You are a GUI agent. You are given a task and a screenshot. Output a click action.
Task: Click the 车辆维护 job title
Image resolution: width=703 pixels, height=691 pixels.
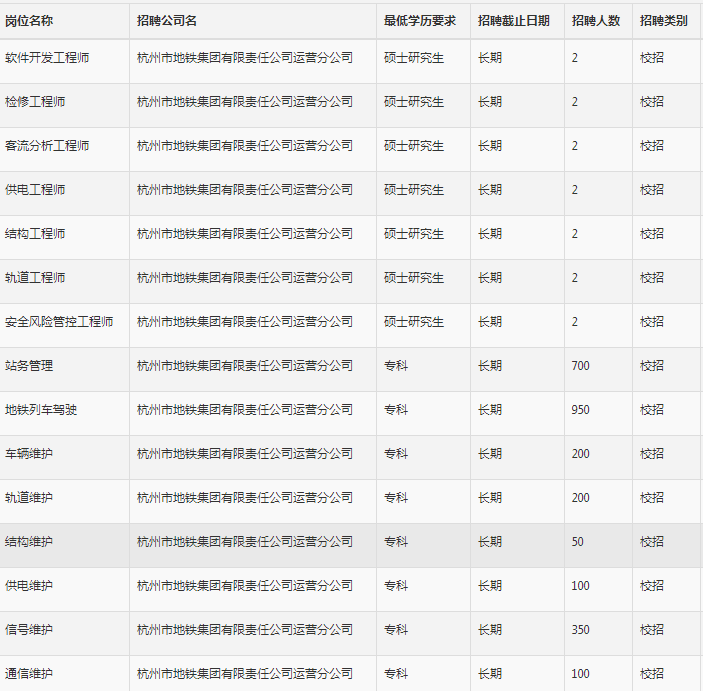point(29,454)
